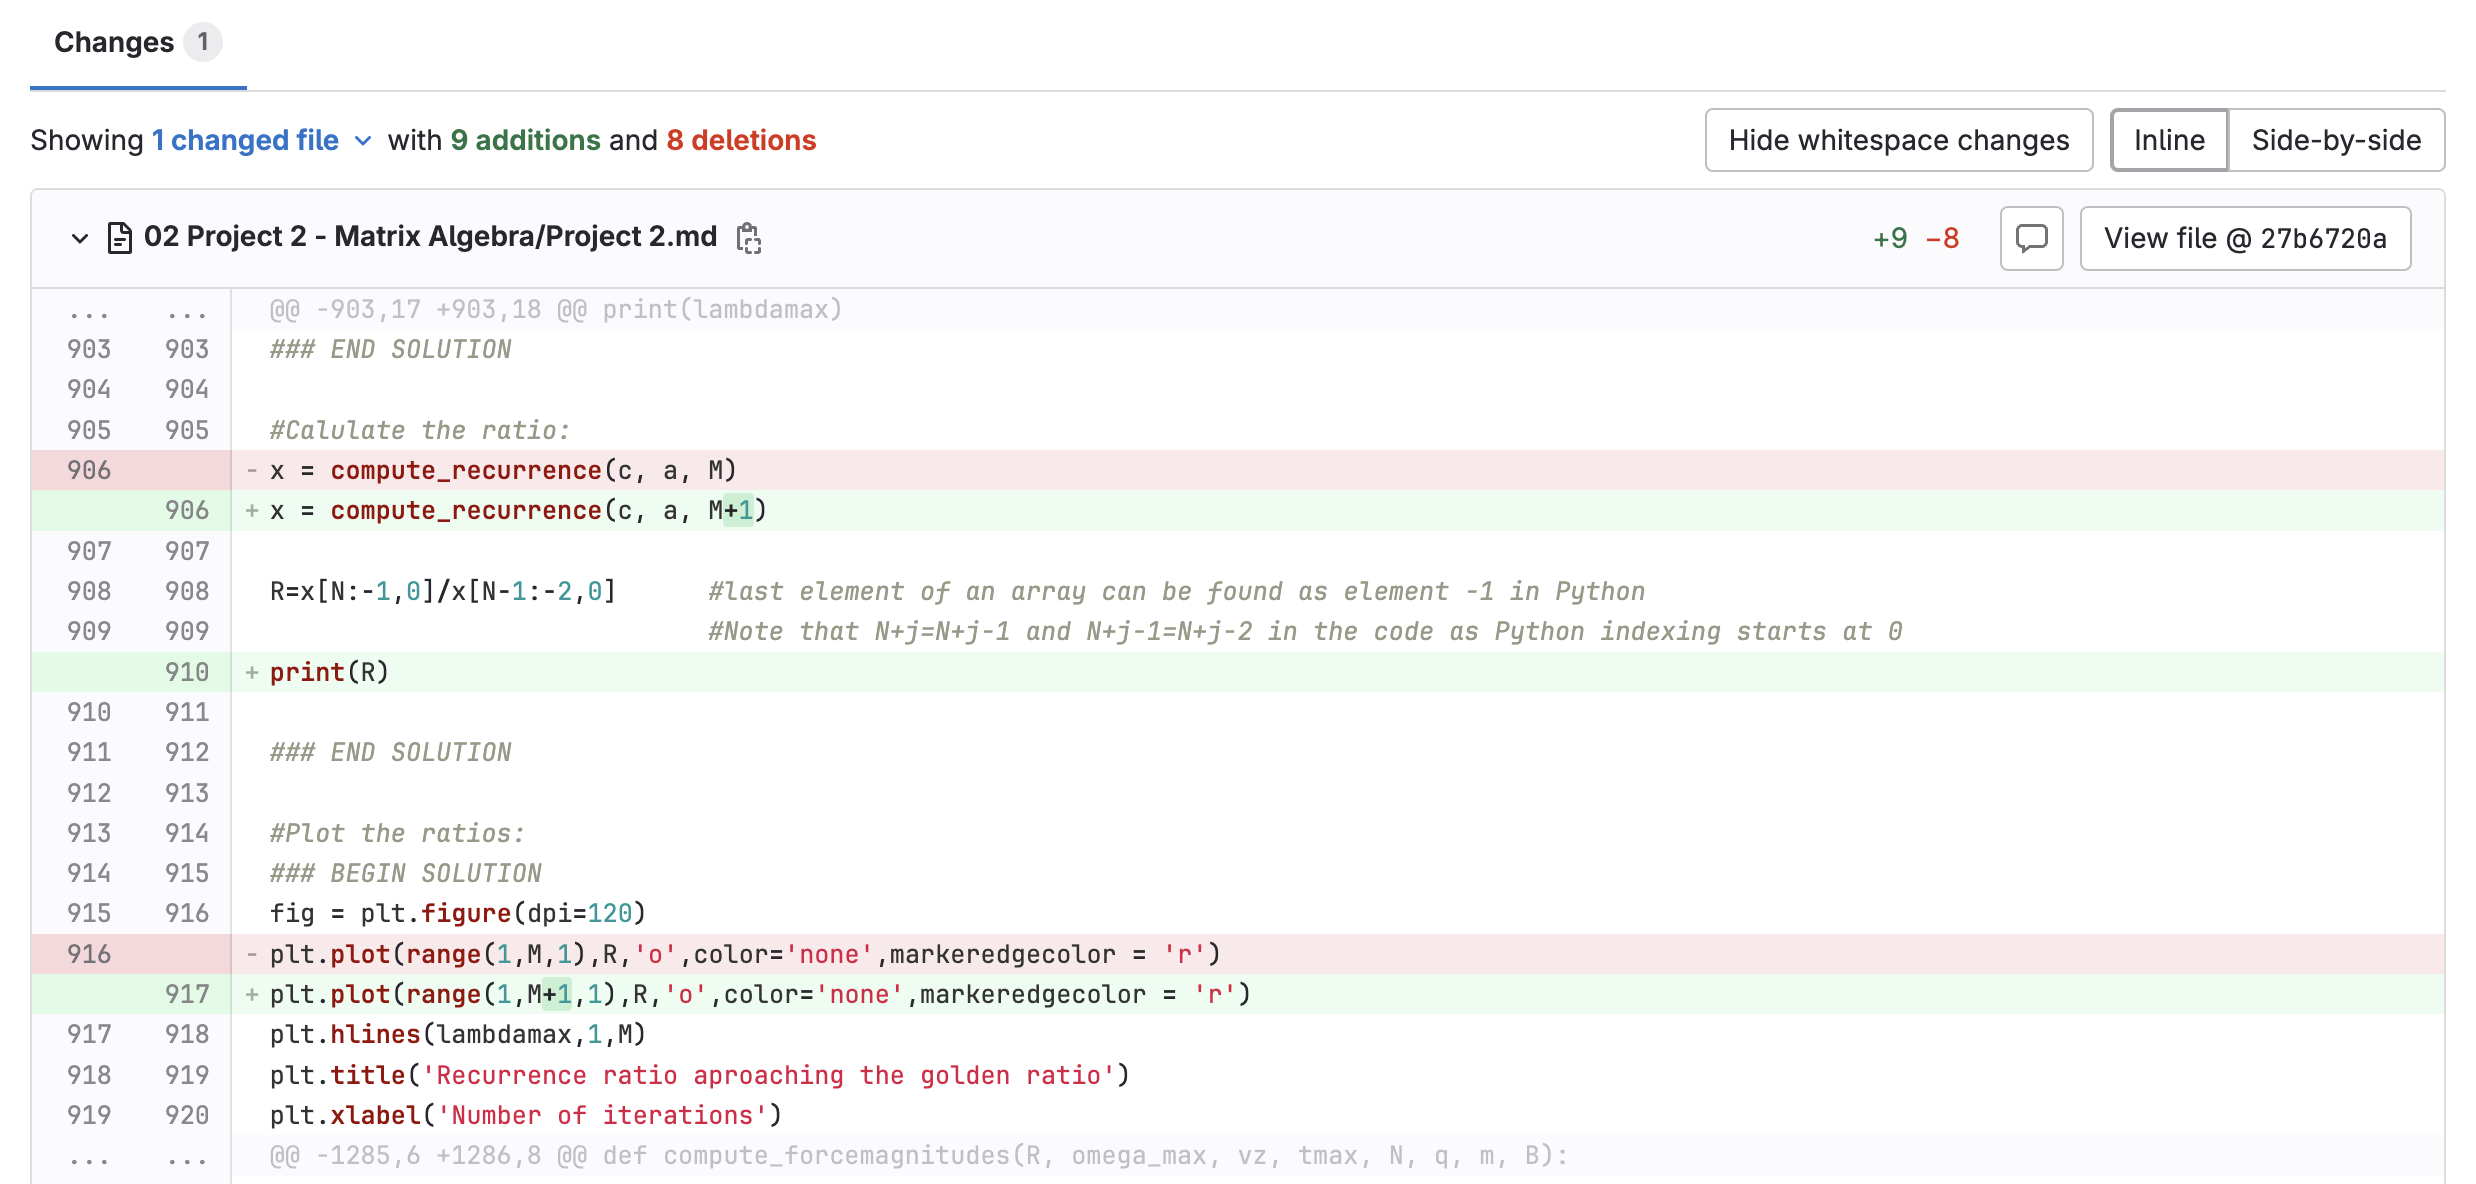Hide whitespace changes
Viewport: 2476px width, 1184px height.
click(1898, 140)
